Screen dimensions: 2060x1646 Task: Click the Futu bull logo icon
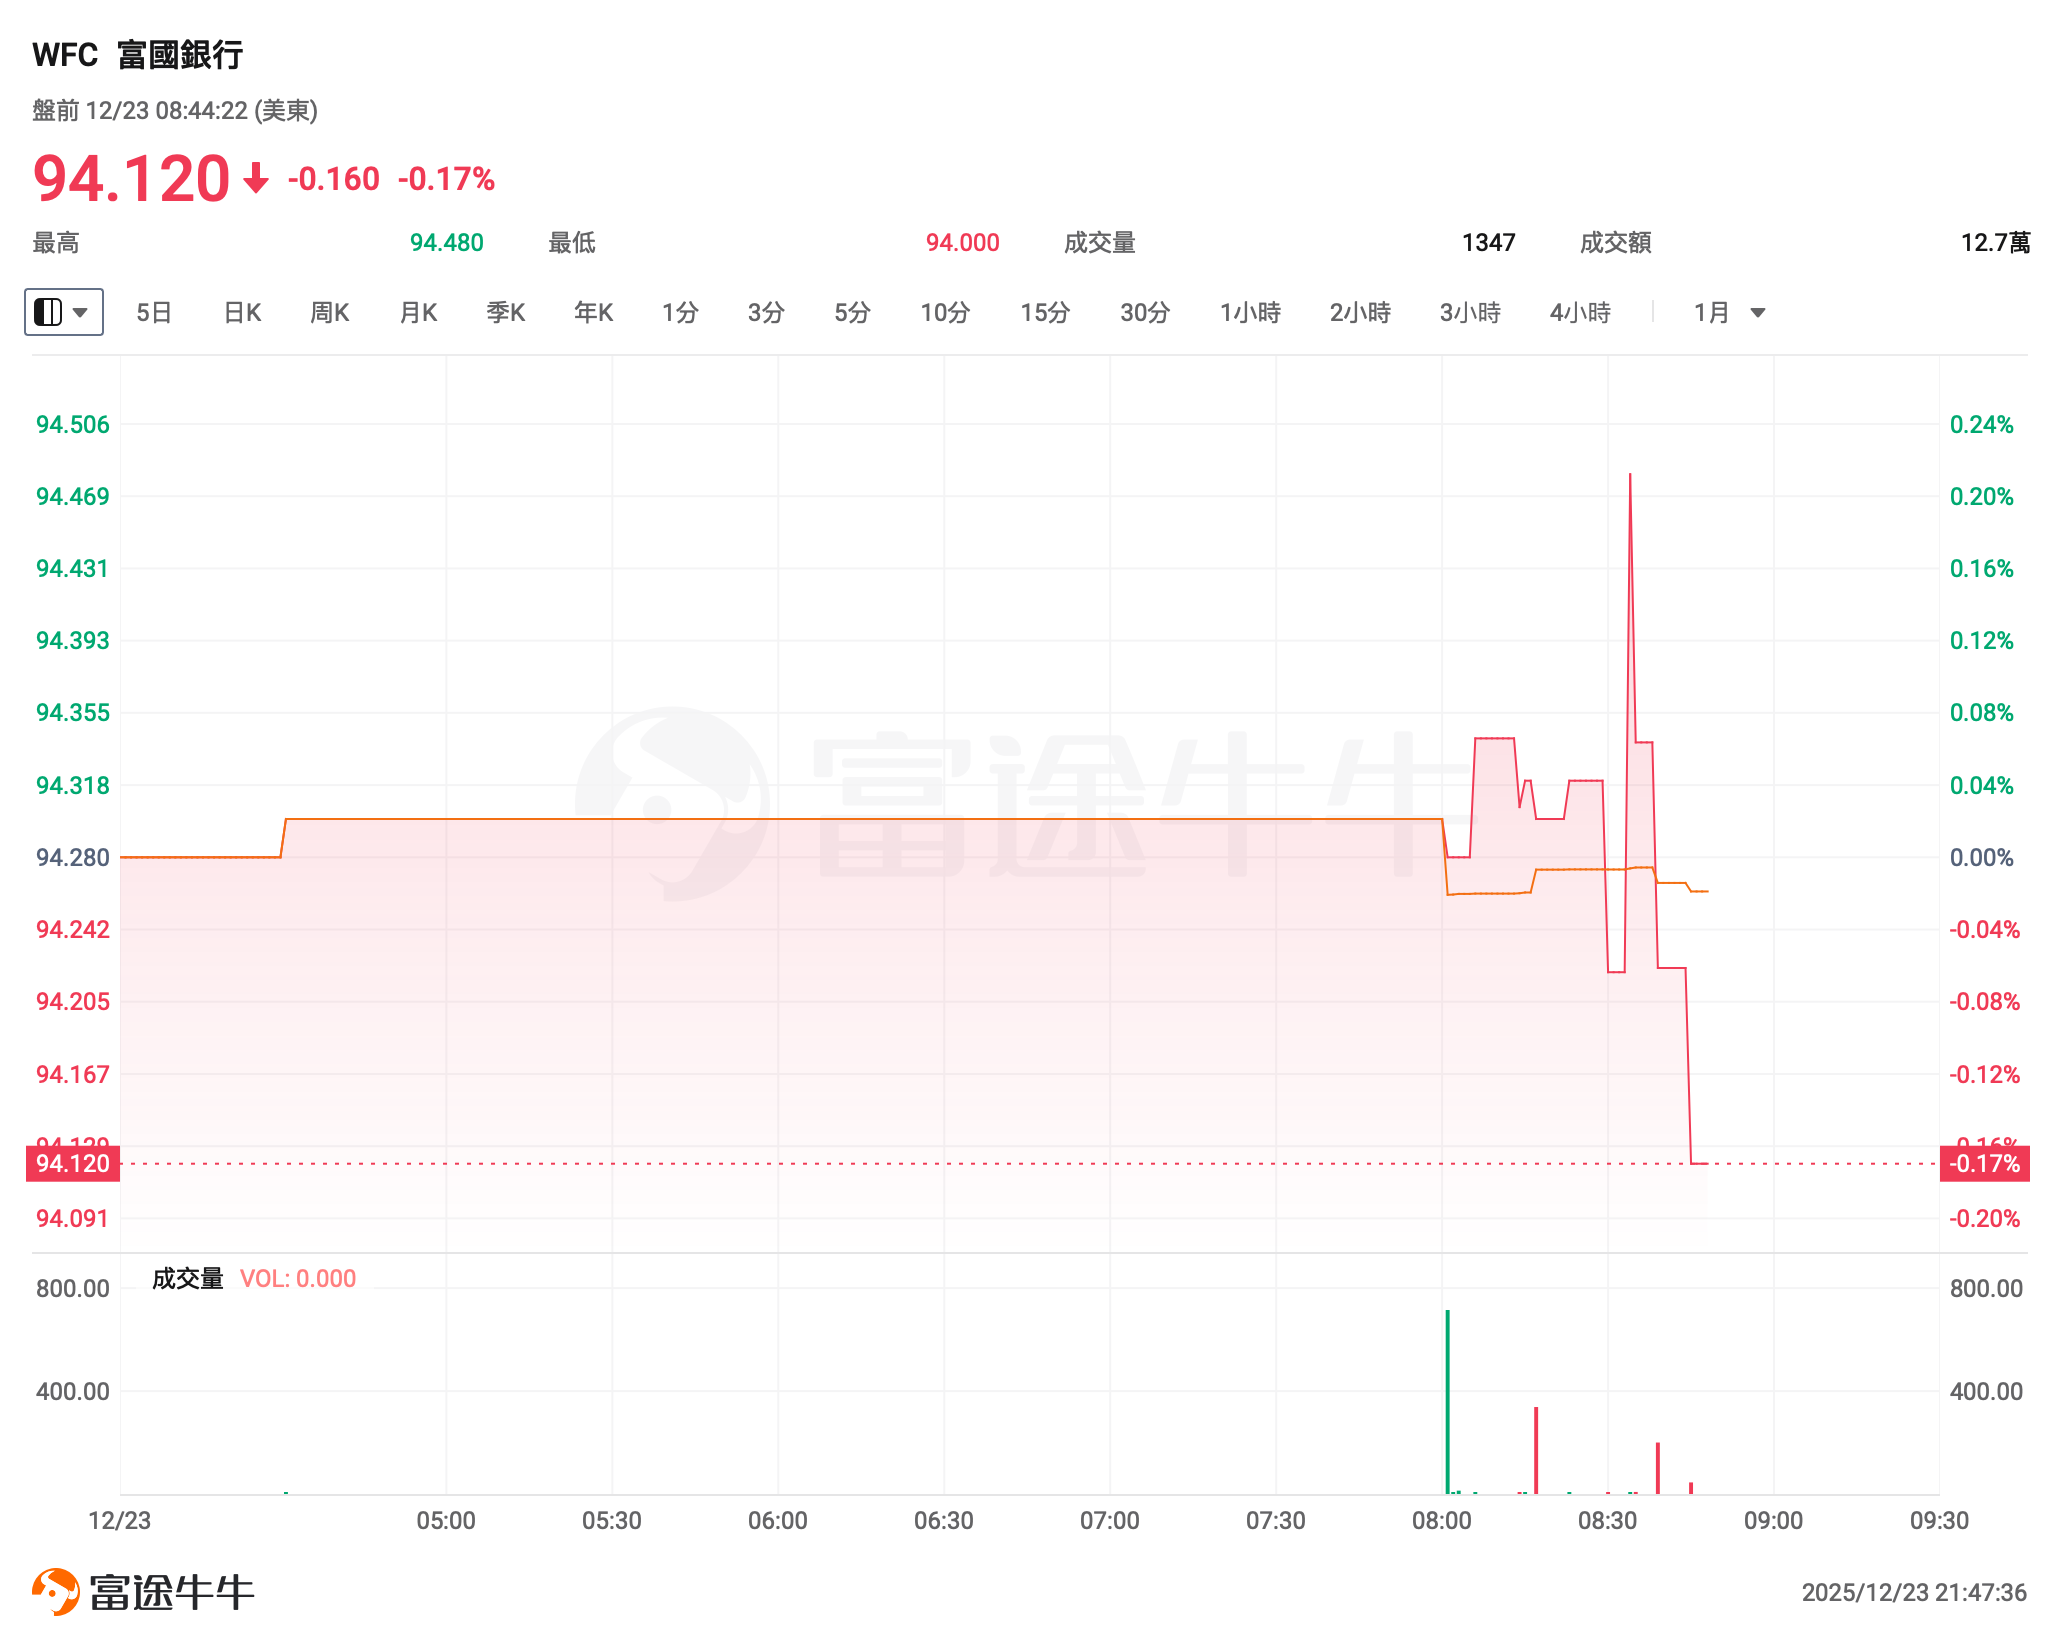pyautogui.click(x=55, y=1591)
